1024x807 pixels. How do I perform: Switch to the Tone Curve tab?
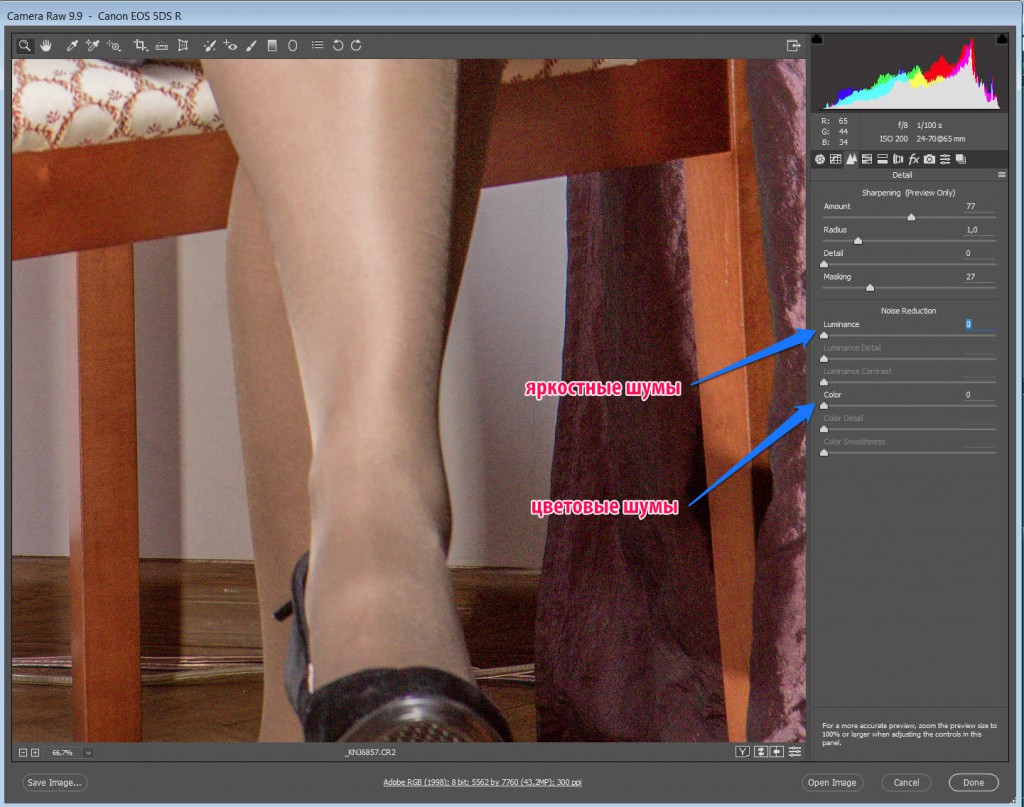click(x=836, y=159)
